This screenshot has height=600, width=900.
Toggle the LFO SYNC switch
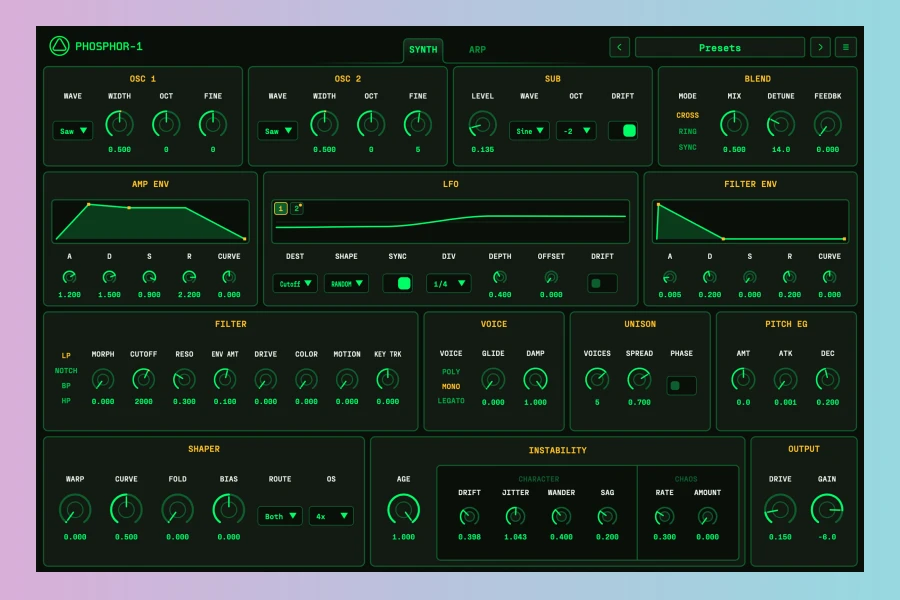tap(397, 284)
